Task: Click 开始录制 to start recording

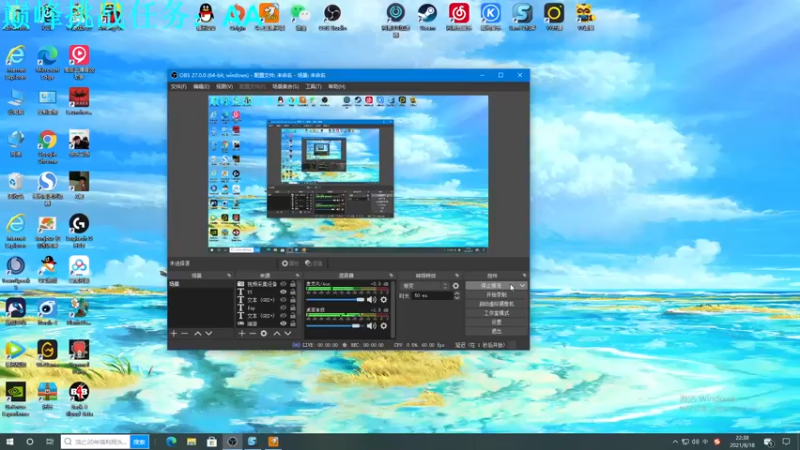Action: pos(496,295)
